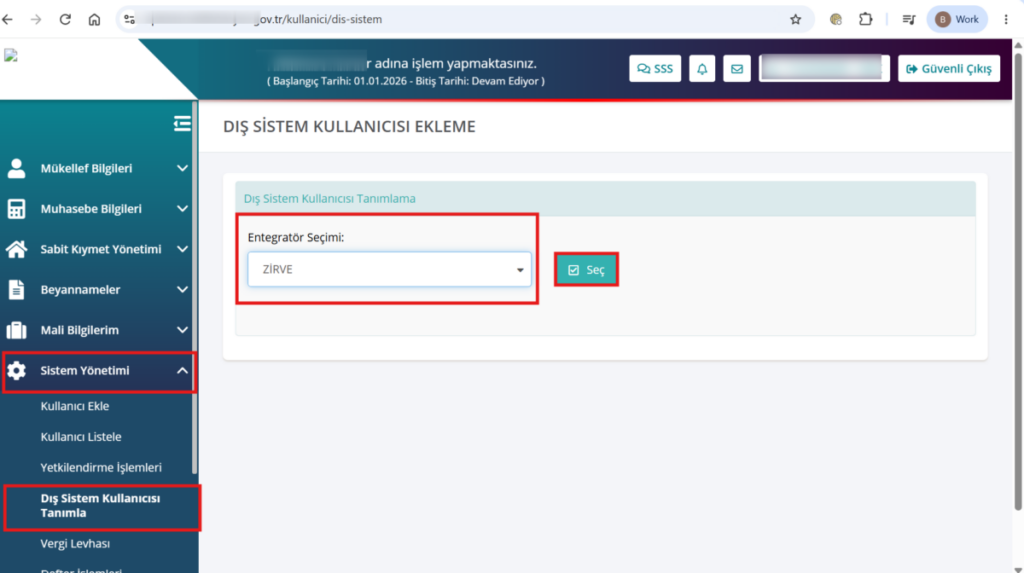Viewport: 1024px width, 573px height.
Task: Open the messages envelope icon
Action: click(737, 69)
